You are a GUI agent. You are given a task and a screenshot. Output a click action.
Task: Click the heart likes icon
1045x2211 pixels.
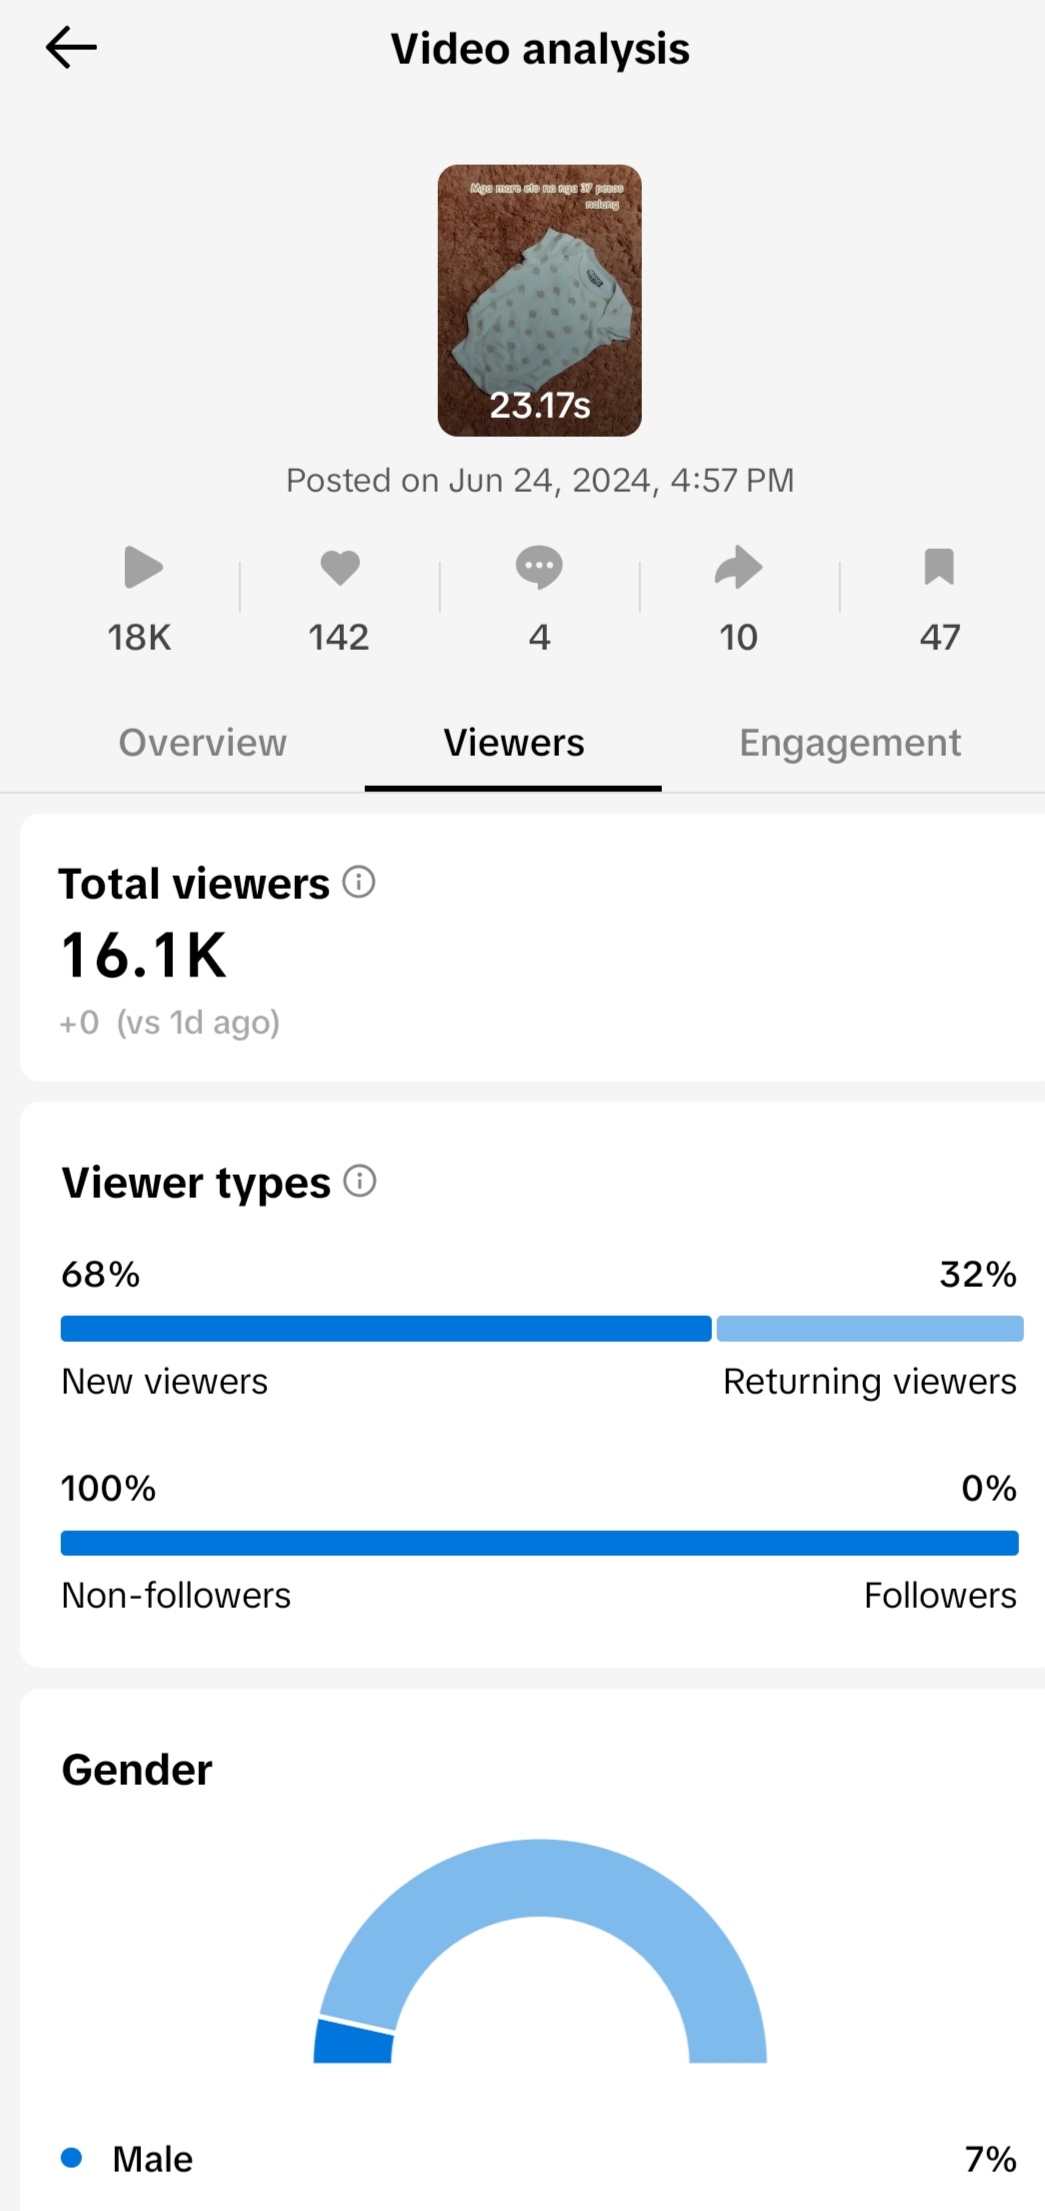point(339,567)
